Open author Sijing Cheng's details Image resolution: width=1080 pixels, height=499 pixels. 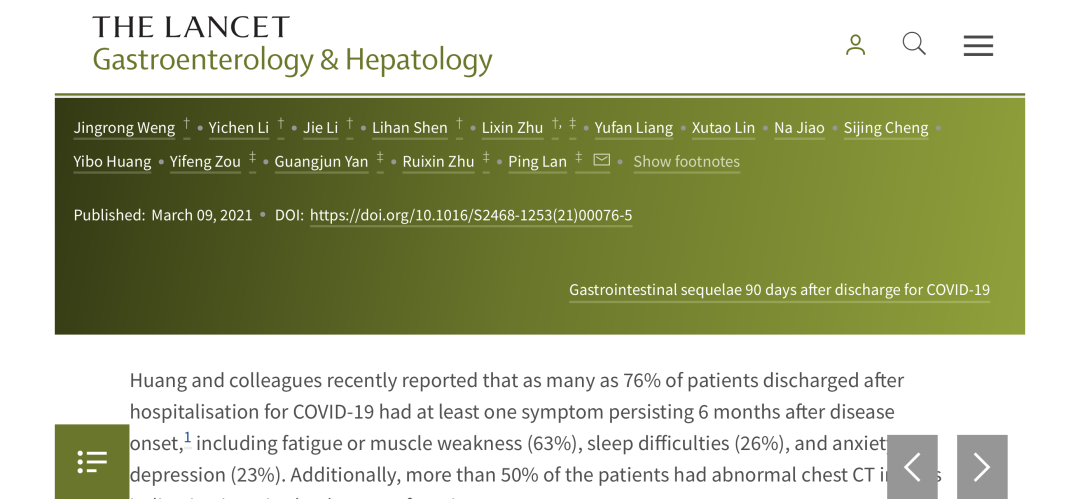(886, 128)
